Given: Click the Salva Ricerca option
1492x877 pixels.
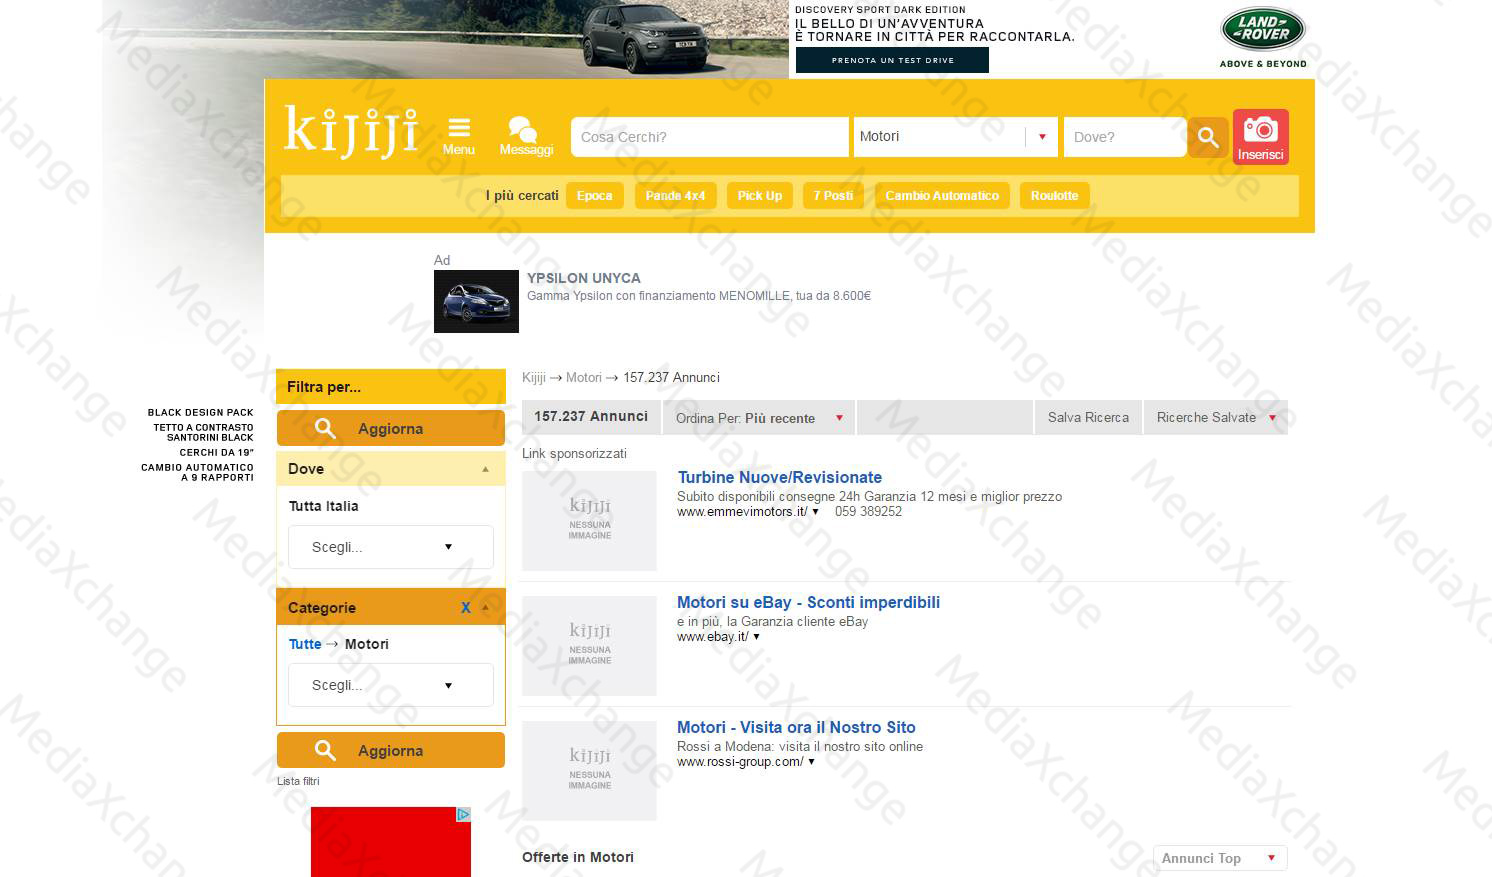Looking at the screenshot, I should tap(1088, 417).
